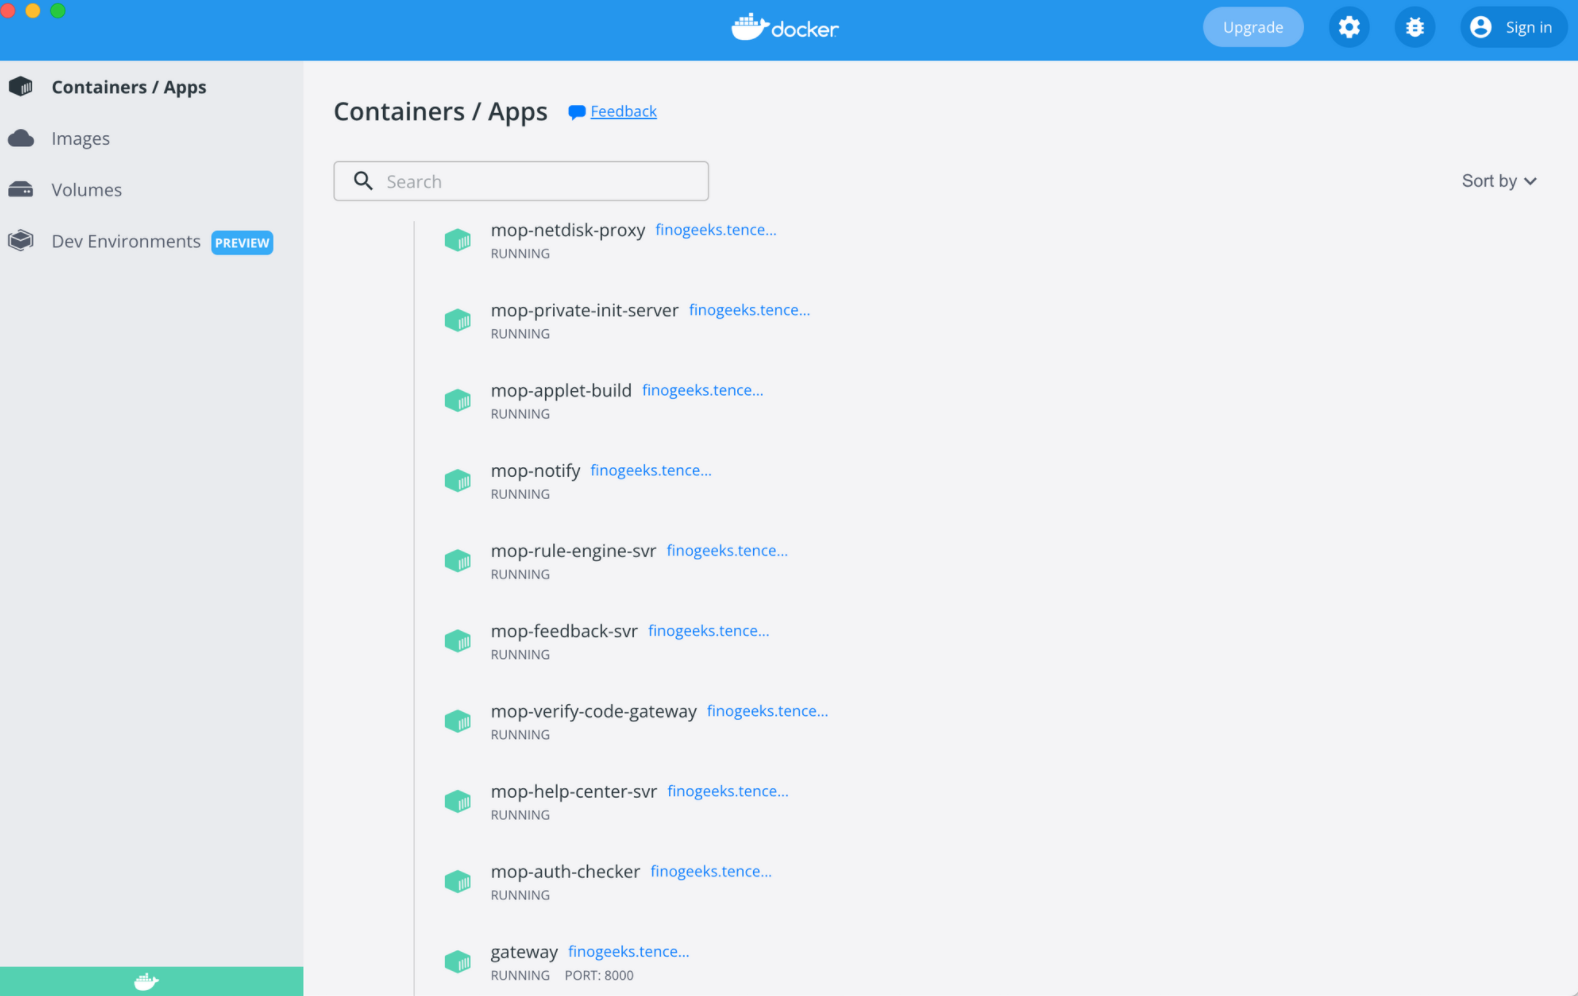The height and width of the screenshot is (996, 1578).
Task: Click the whale icon in bottom status bar
Action: pos(146,982)
